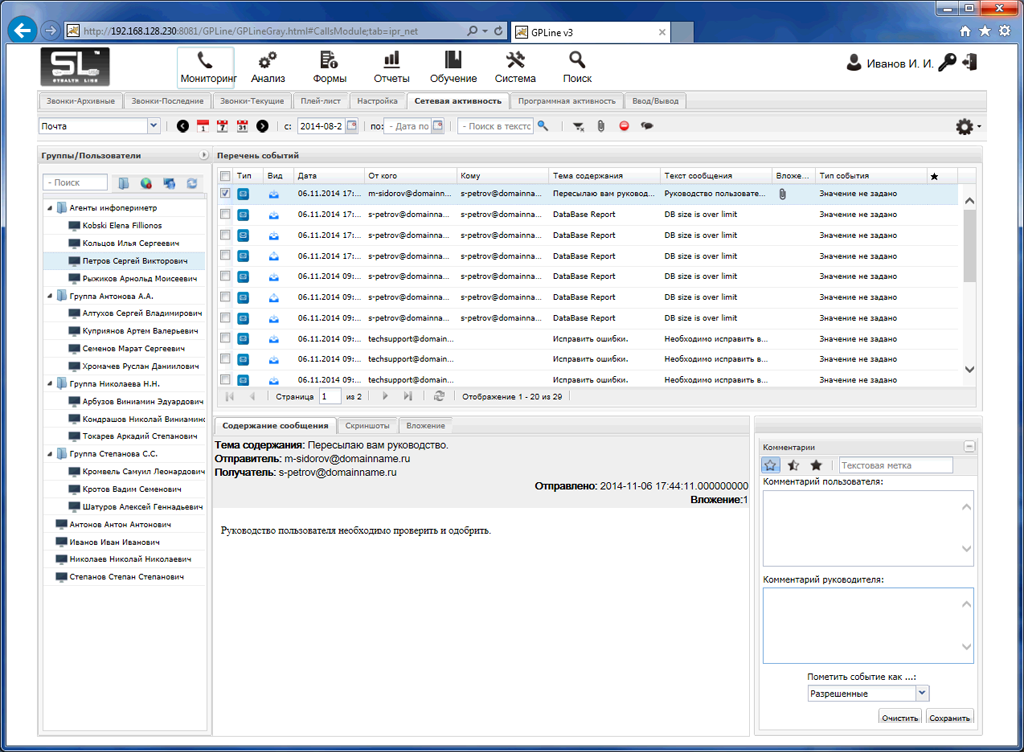1024x752 pixels.
Task: Click the clear filter funnel icon
Action: [578, 127]
